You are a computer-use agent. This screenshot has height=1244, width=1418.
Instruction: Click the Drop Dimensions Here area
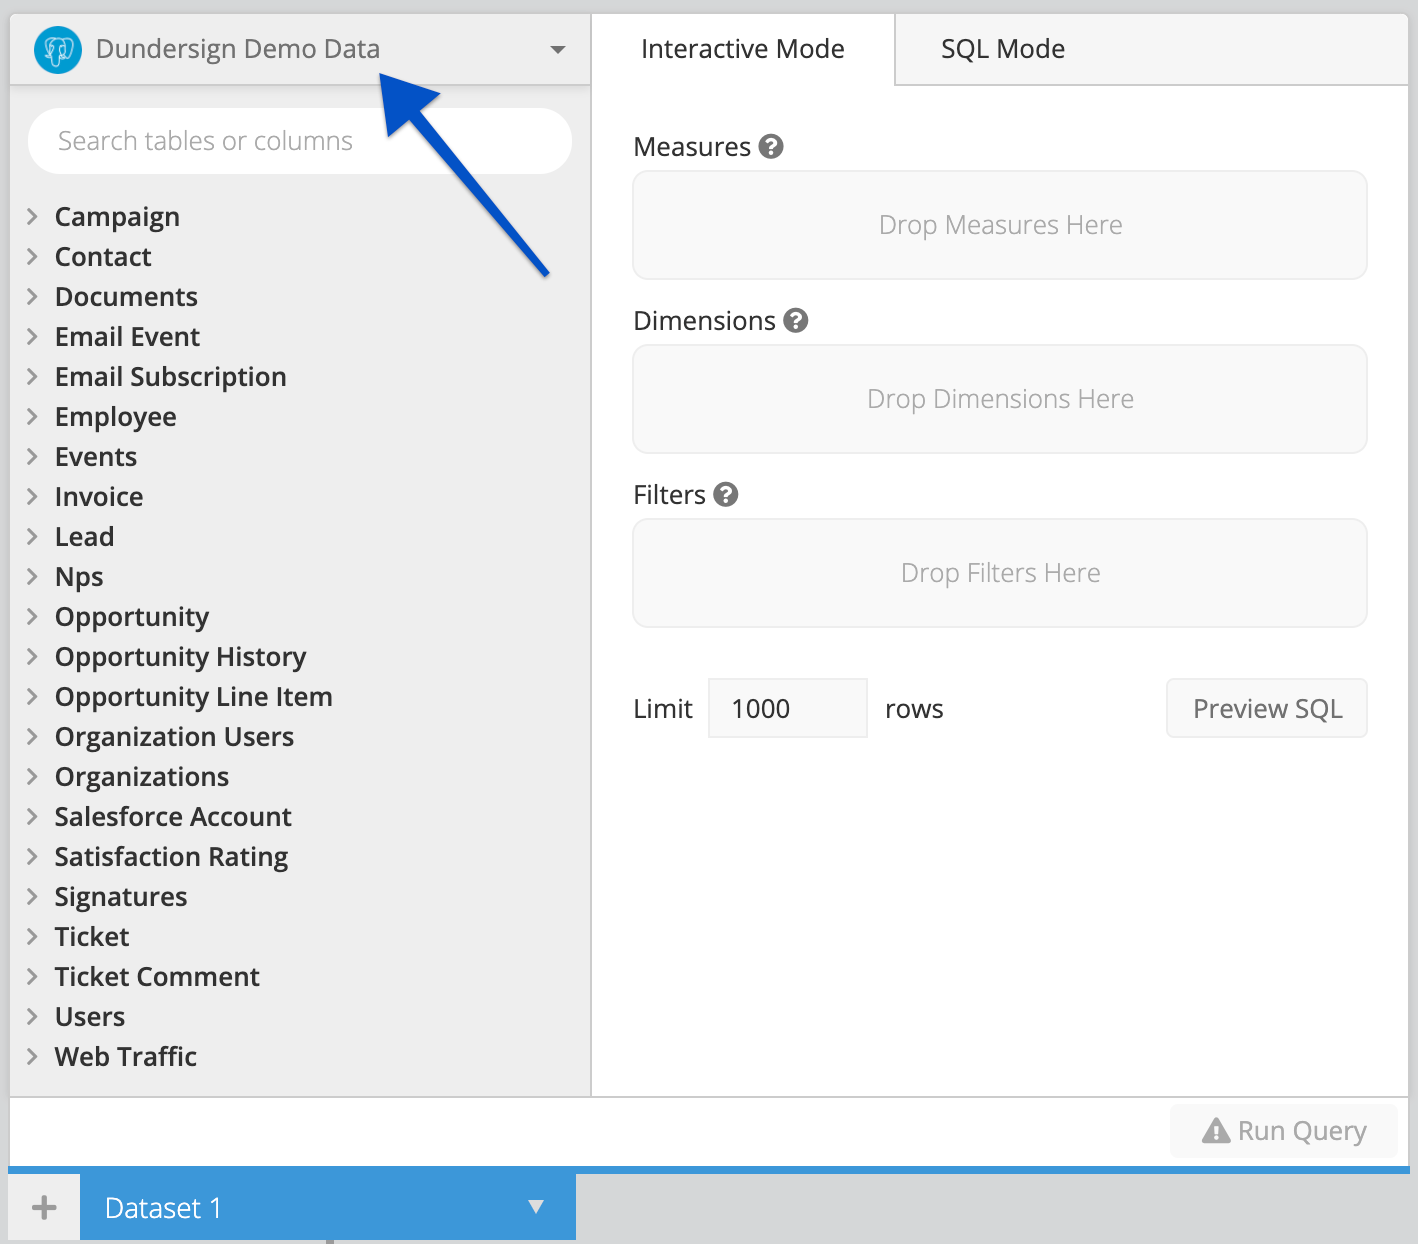click(x=1000, y=399)
